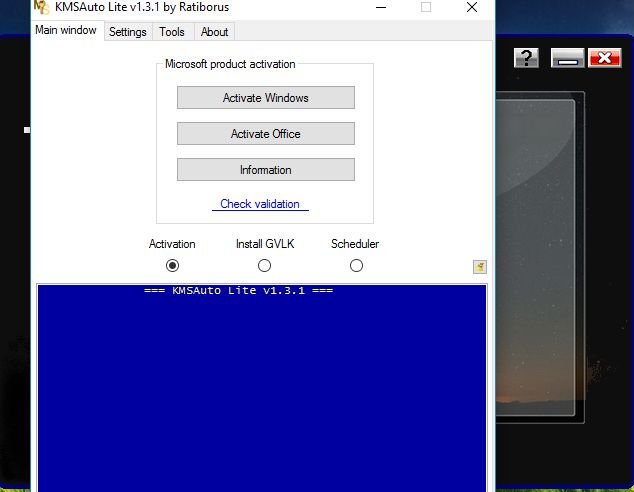Select the Install GVLK radio button
The height and width of the screenshot is (492, 634).
point(264,266)
